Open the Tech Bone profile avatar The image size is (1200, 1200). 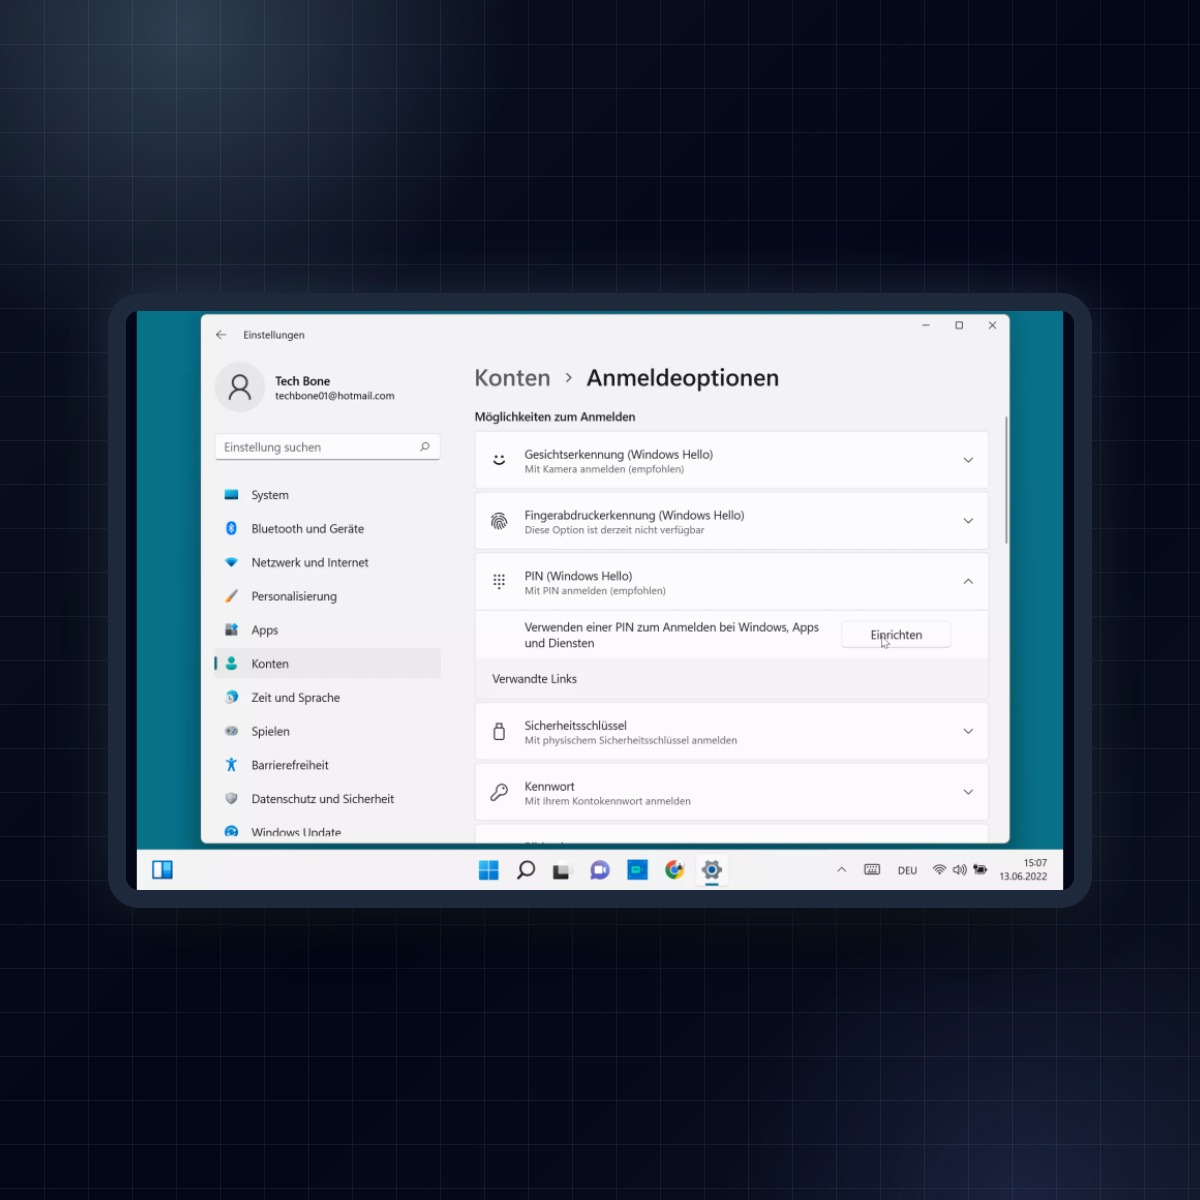240,387
